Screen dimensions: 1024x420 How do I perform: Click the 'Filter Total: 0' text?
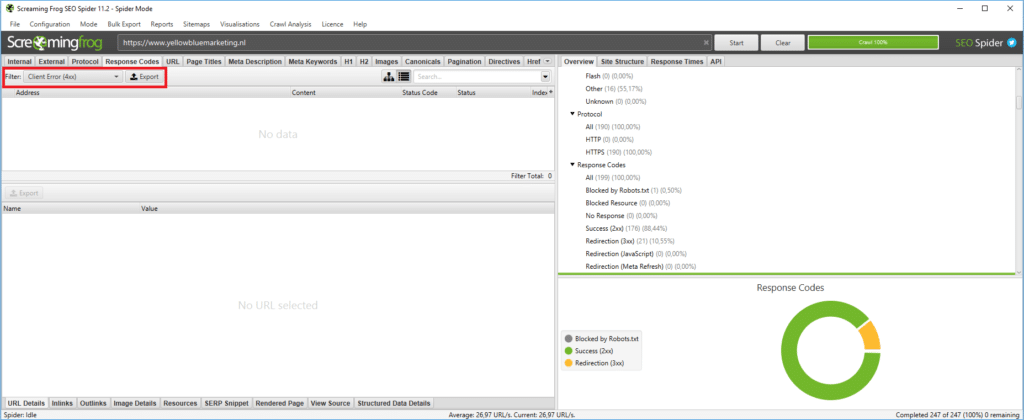pos(531,176)
